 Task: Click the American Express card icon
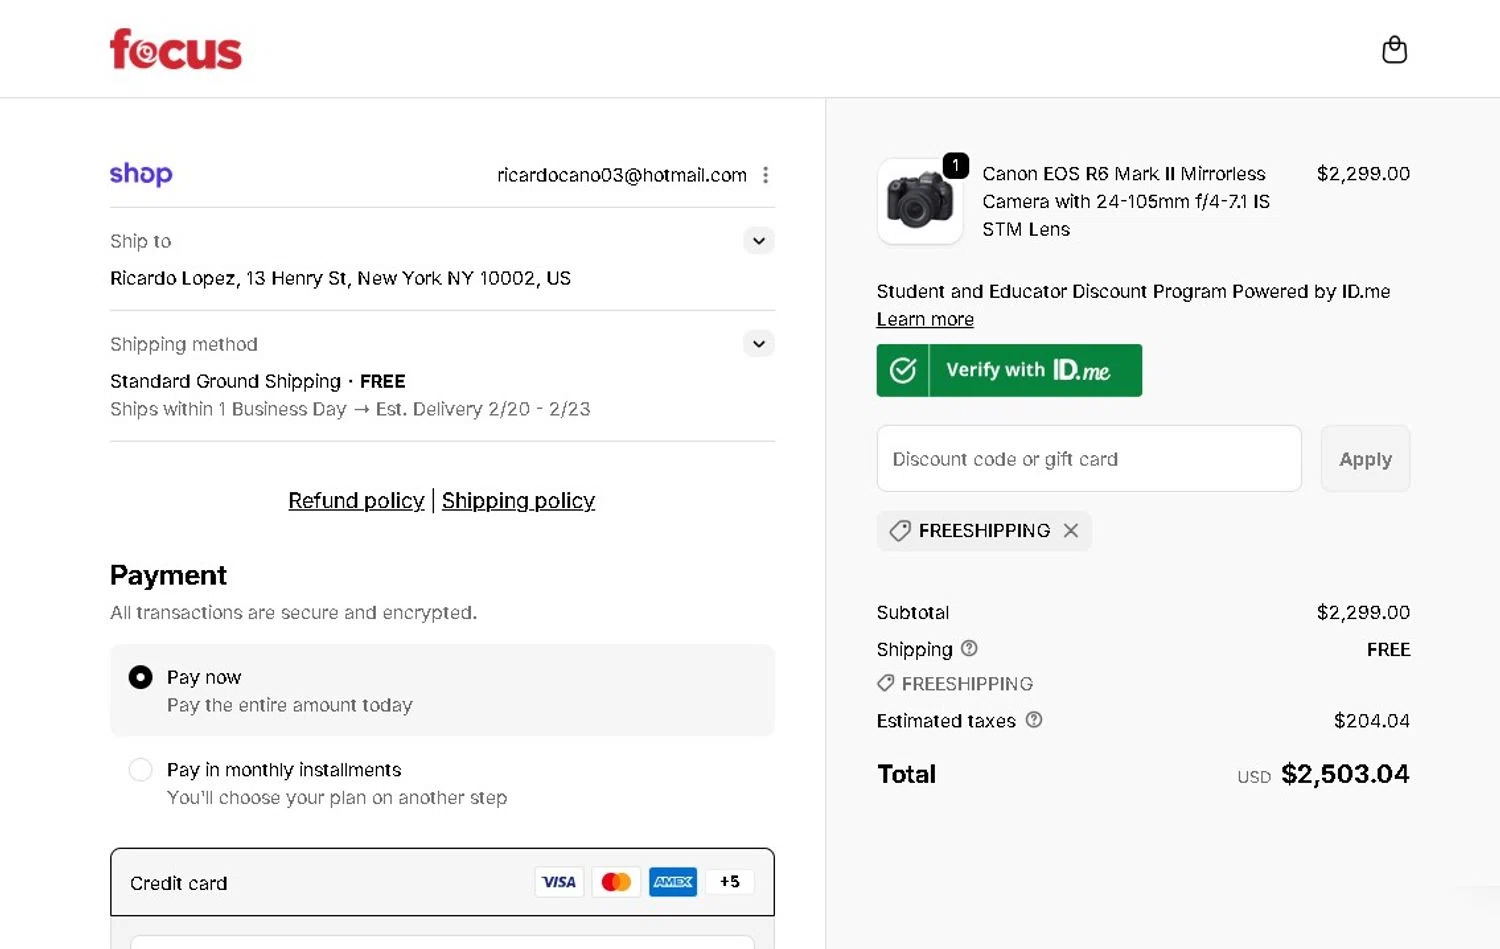(673, 882)
